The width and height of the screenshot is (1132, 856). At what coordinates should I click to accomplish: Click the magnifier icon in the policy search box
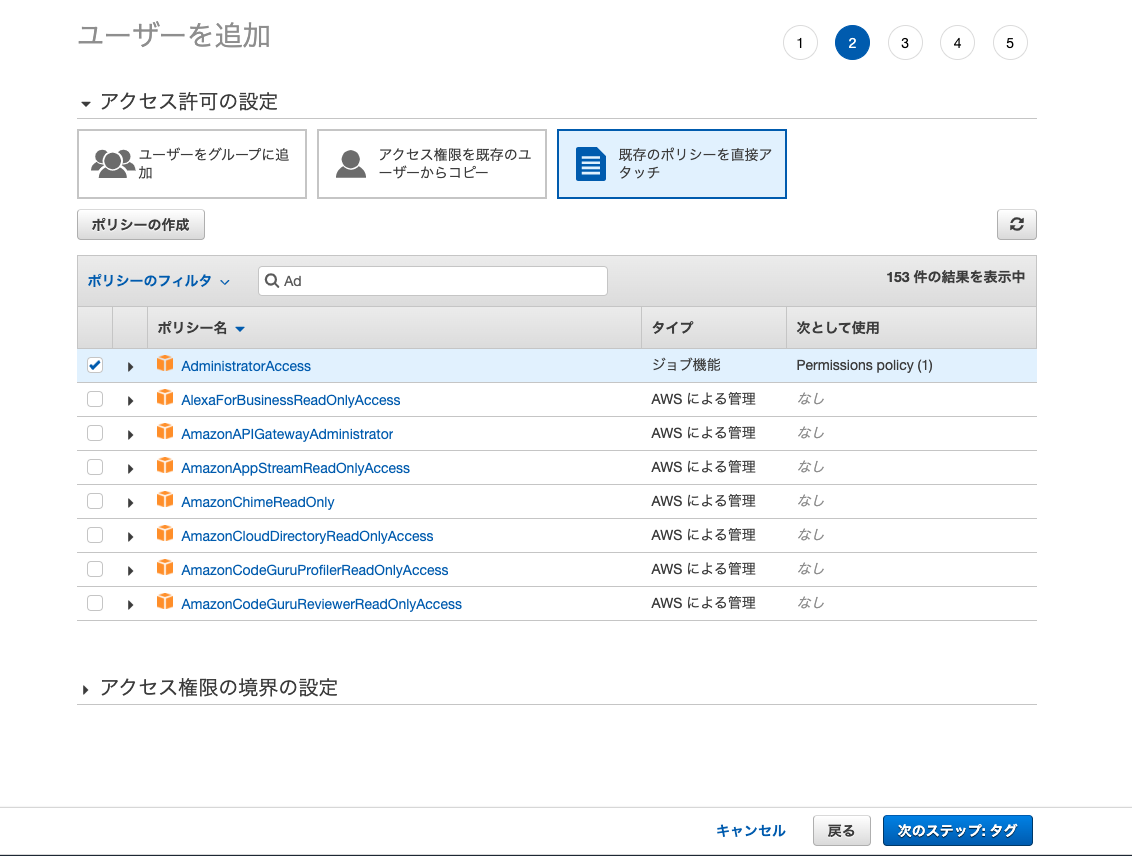pos(272,281)
